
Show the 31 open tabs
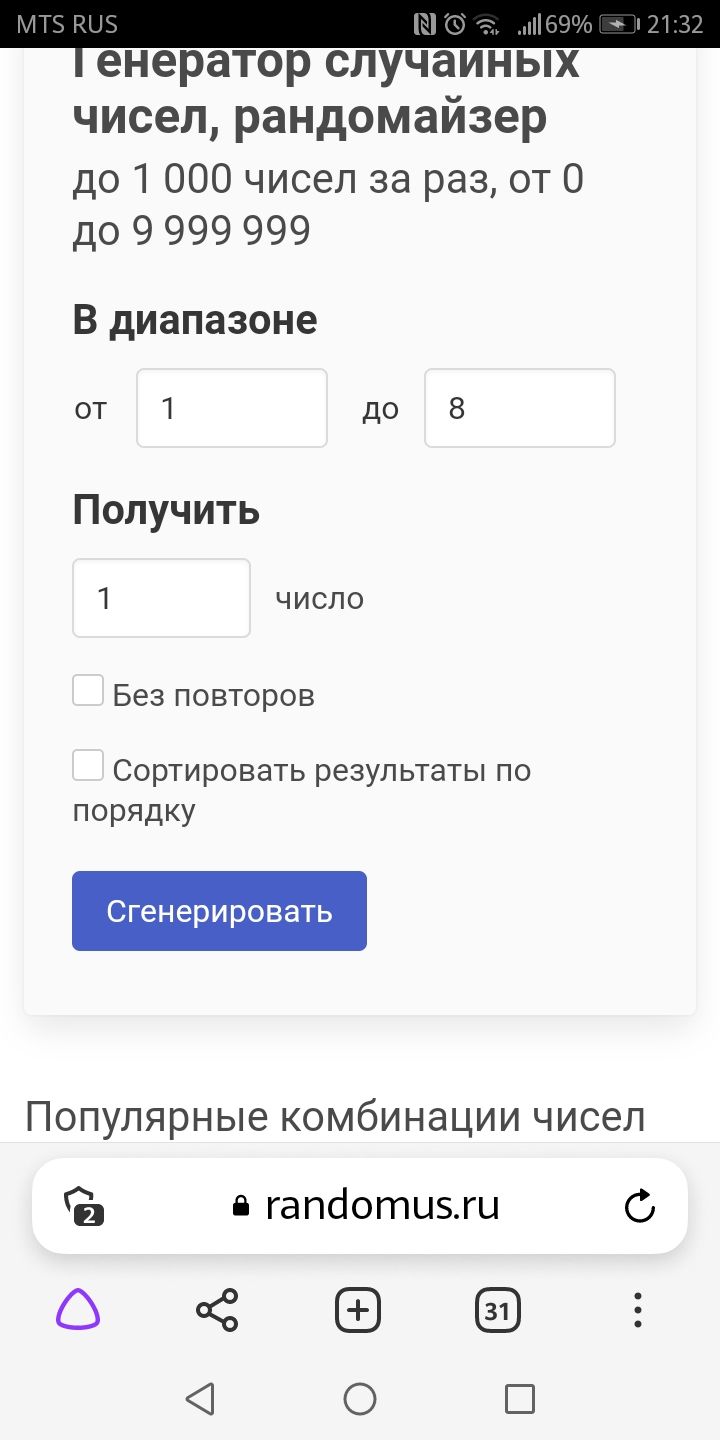pyautogui.click(x=497, y=1309)
